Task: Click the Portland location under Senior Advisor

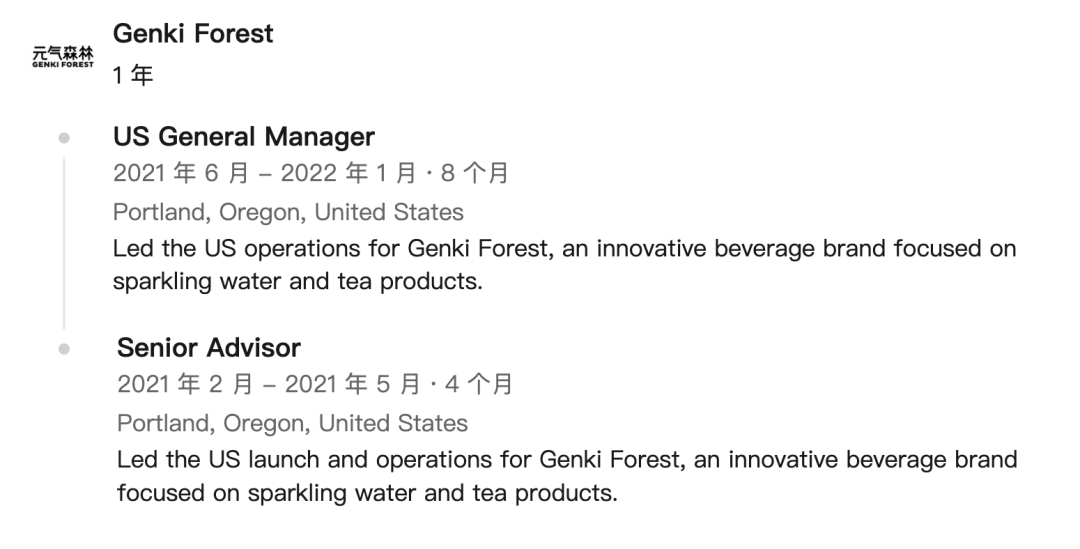Action: click(292, 423)
